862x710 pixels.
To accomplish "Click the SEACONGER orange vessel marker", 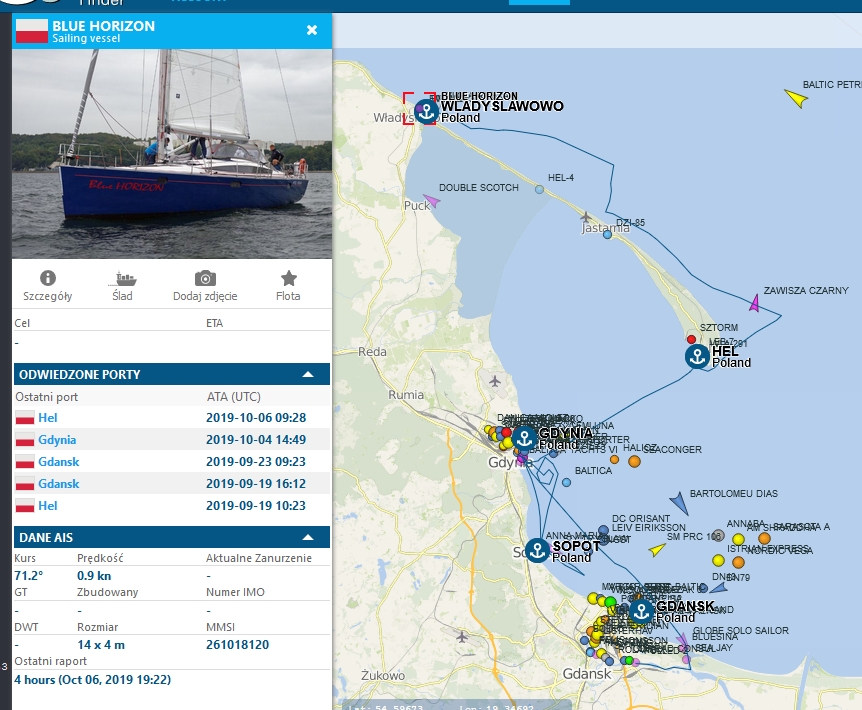I will point(634,462).
